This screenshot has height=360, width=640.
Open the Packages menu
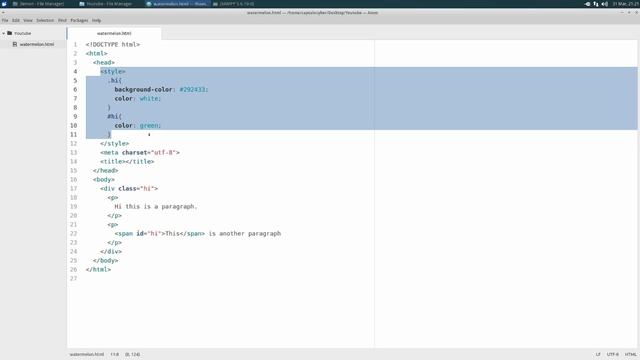coord(79,20)
